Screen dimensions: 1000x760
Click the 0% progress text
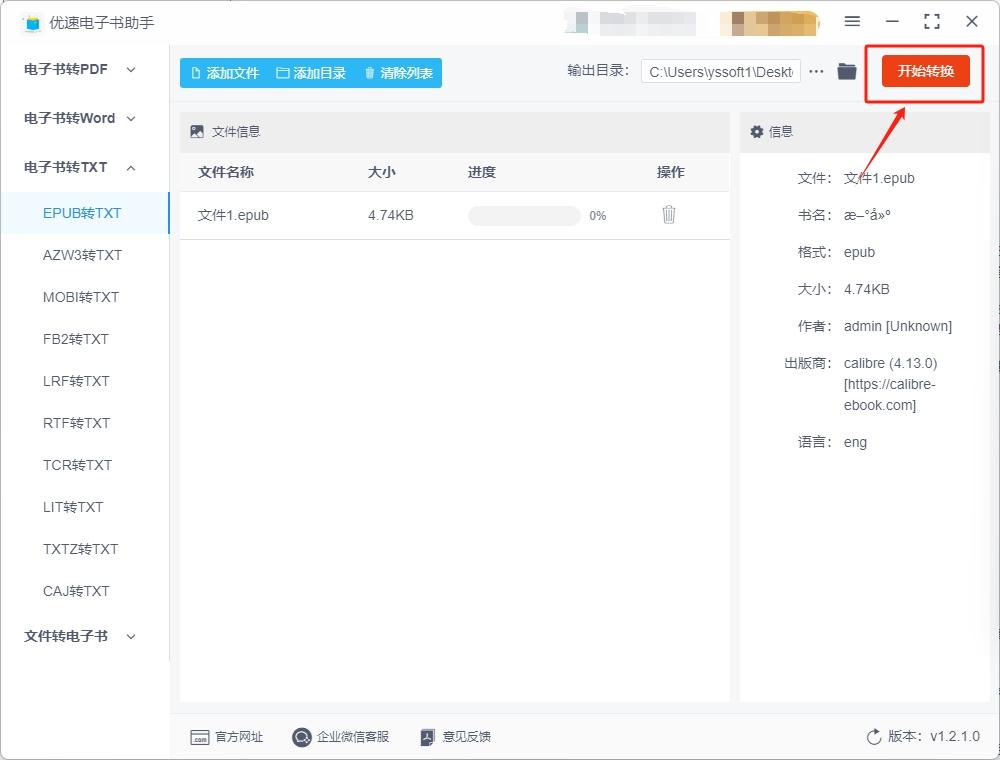click(598, 216)
